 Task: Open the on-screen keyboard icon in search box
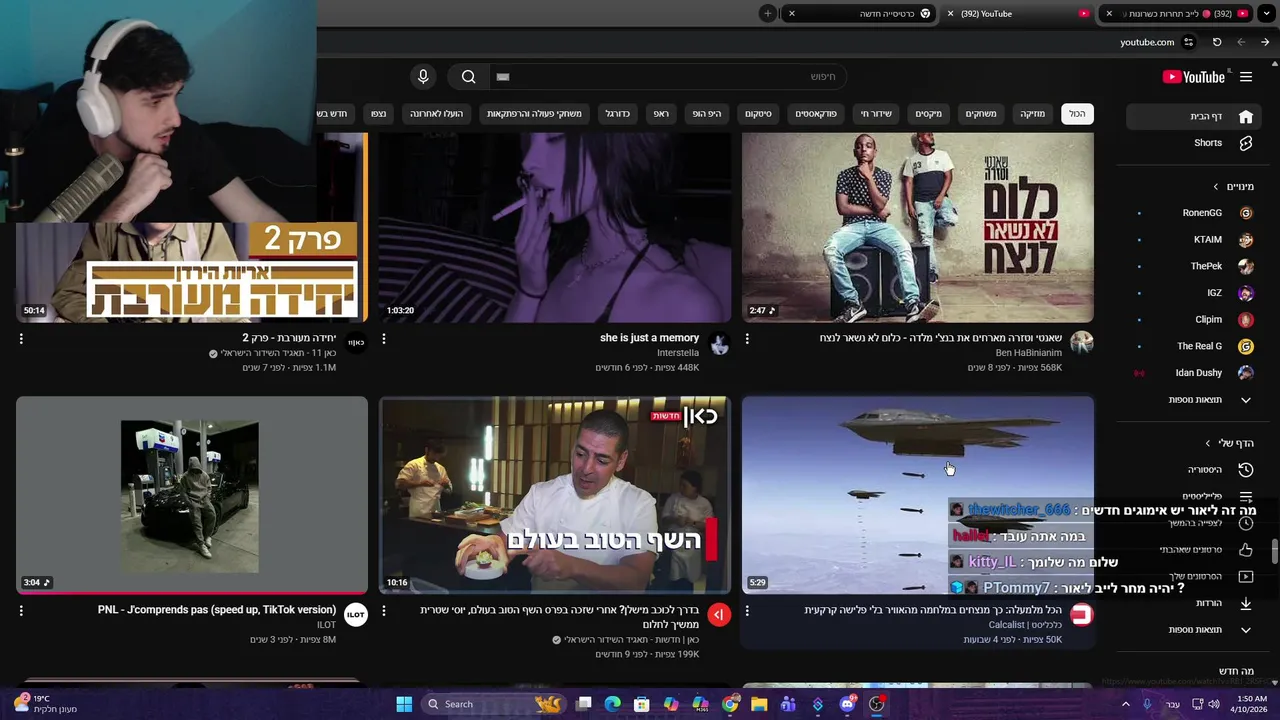pos(503,77)
